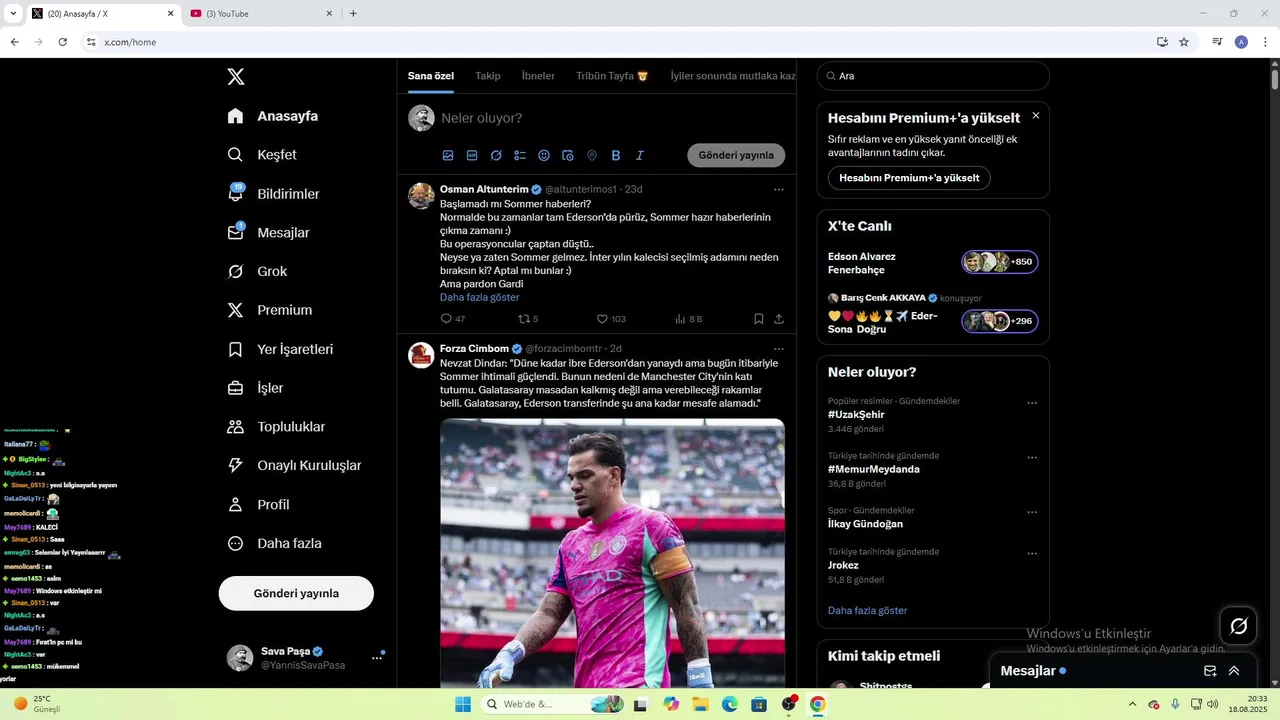Open Topluluklar communities
This screenshot has width=1280, height=720.
pos(276,427)
